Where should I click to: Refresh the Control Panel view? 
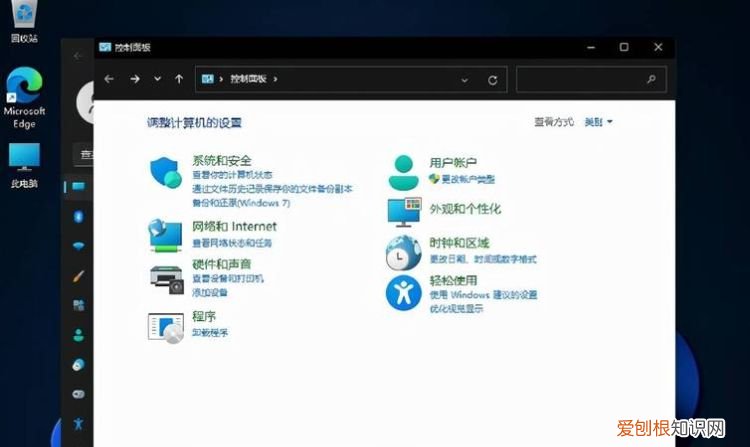pos(493,80)
